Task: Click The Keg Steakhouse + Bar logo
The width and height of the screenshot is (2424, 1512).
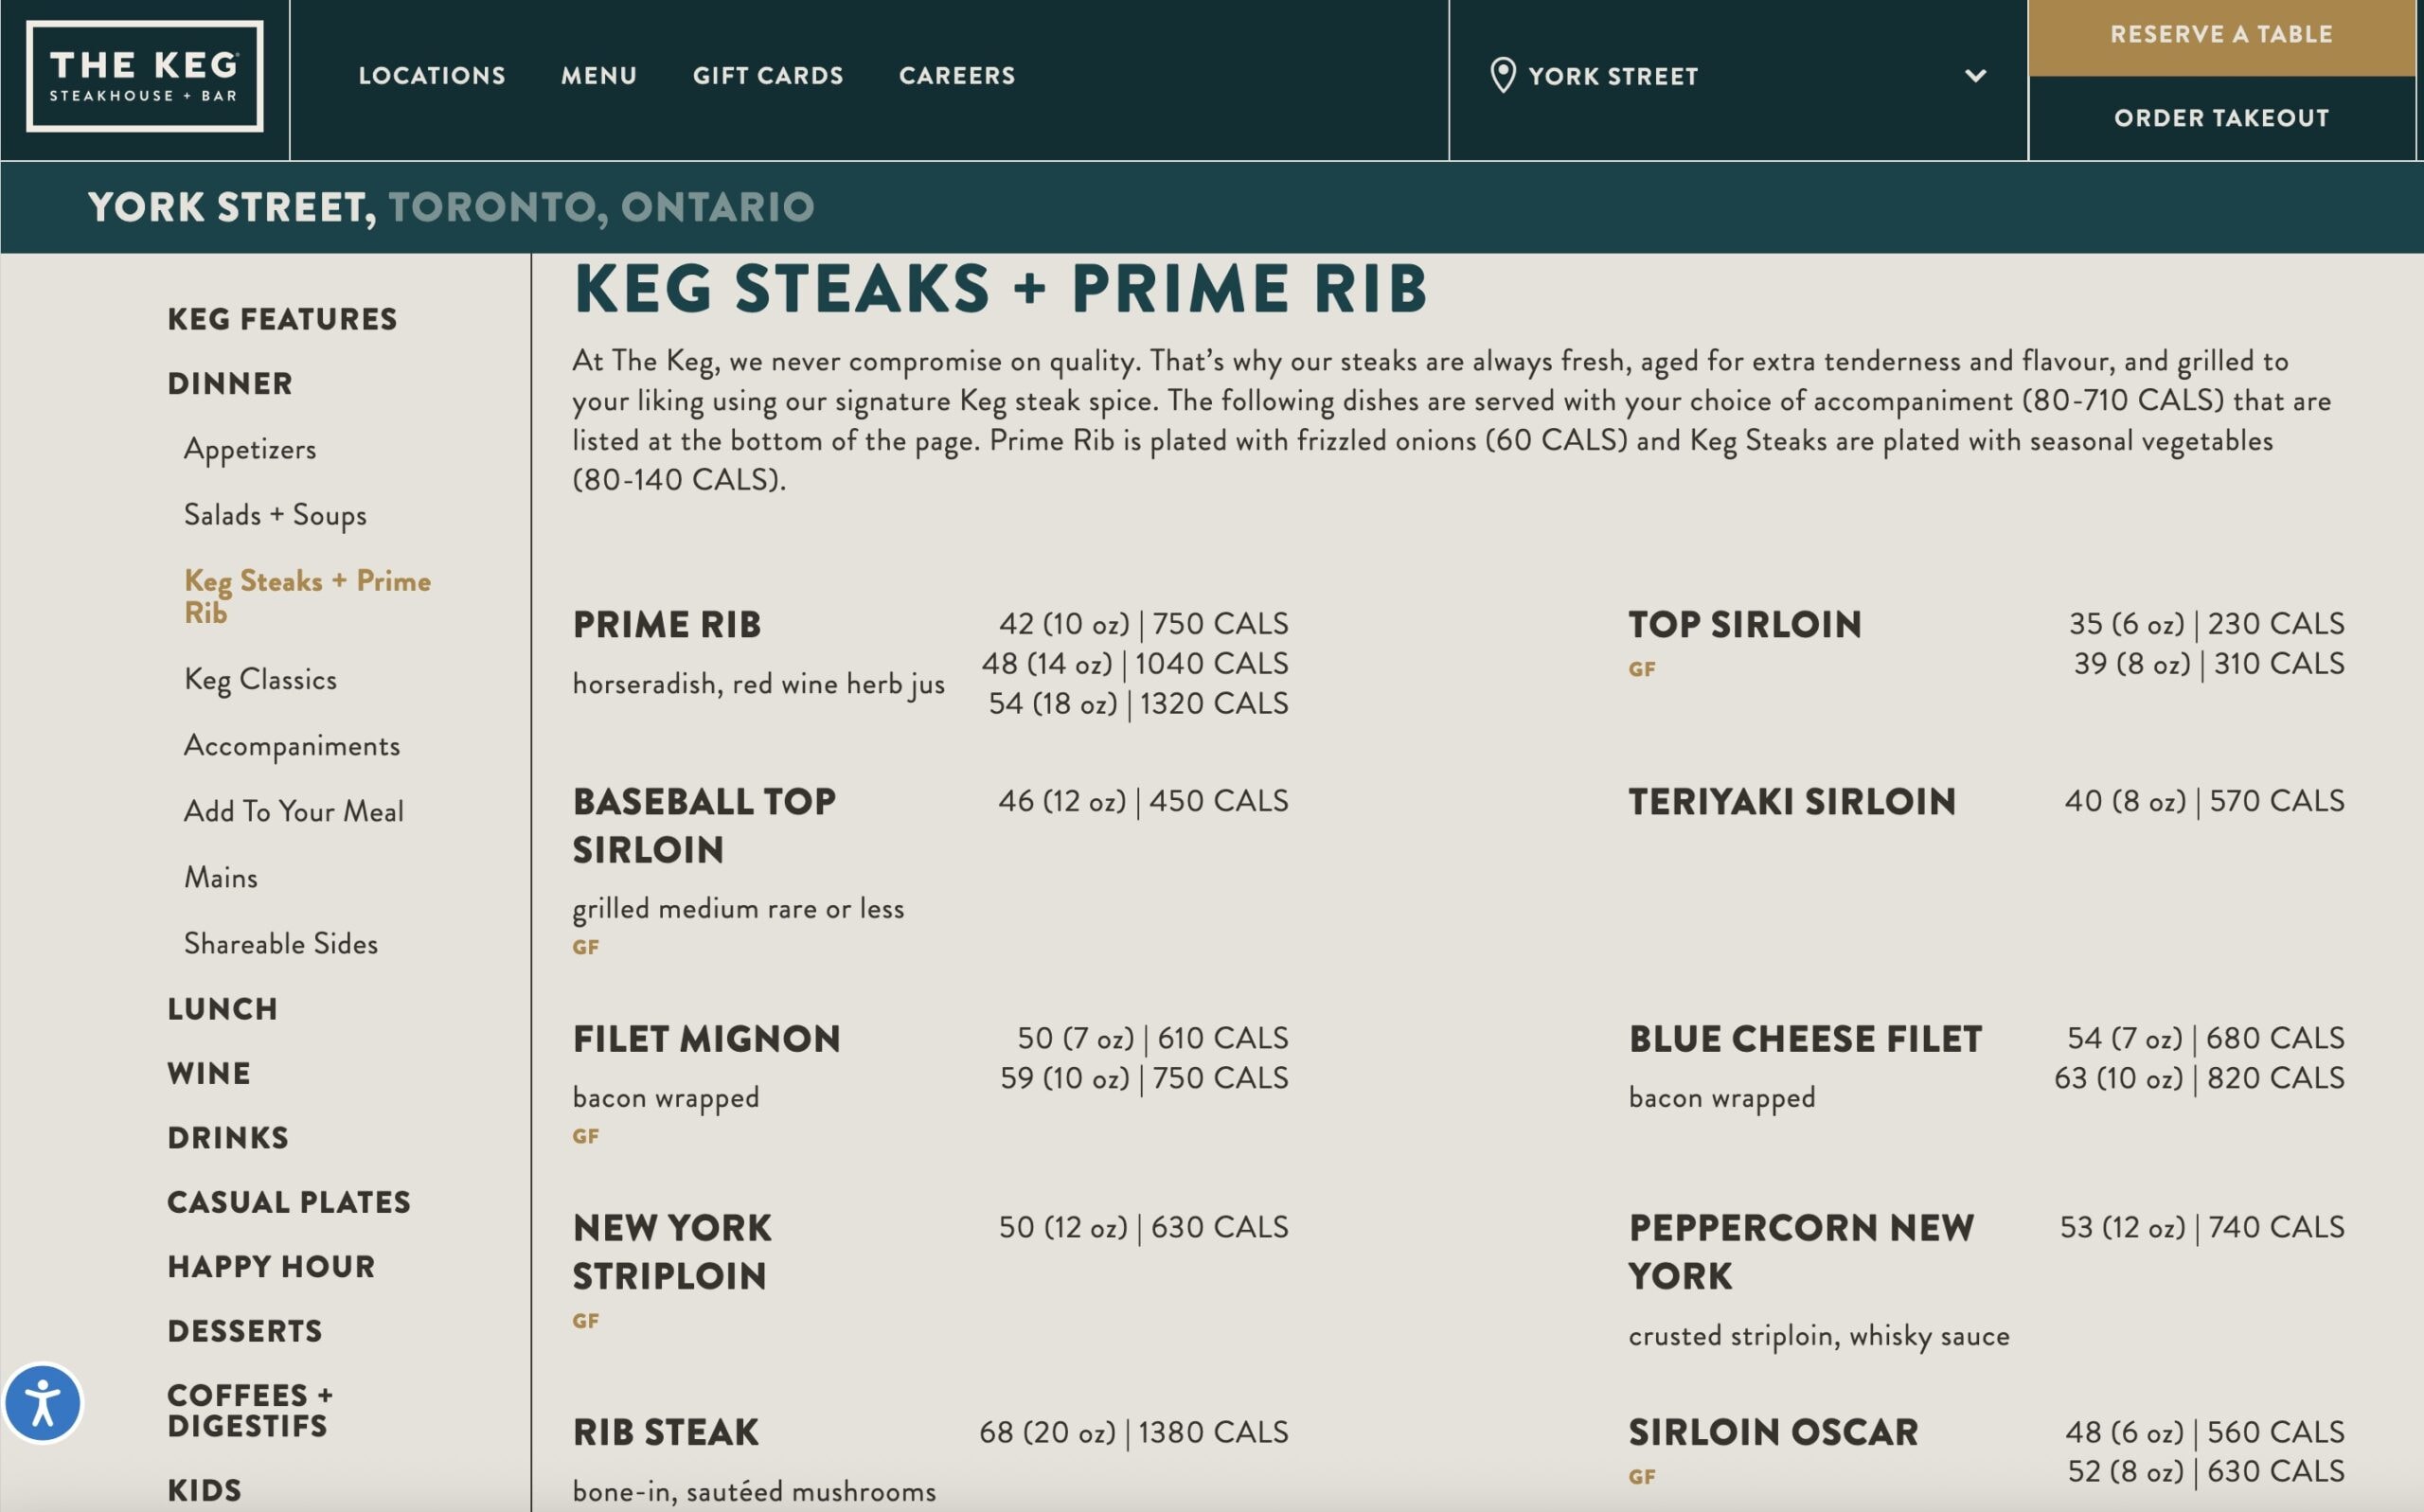Action: point(145,77)
